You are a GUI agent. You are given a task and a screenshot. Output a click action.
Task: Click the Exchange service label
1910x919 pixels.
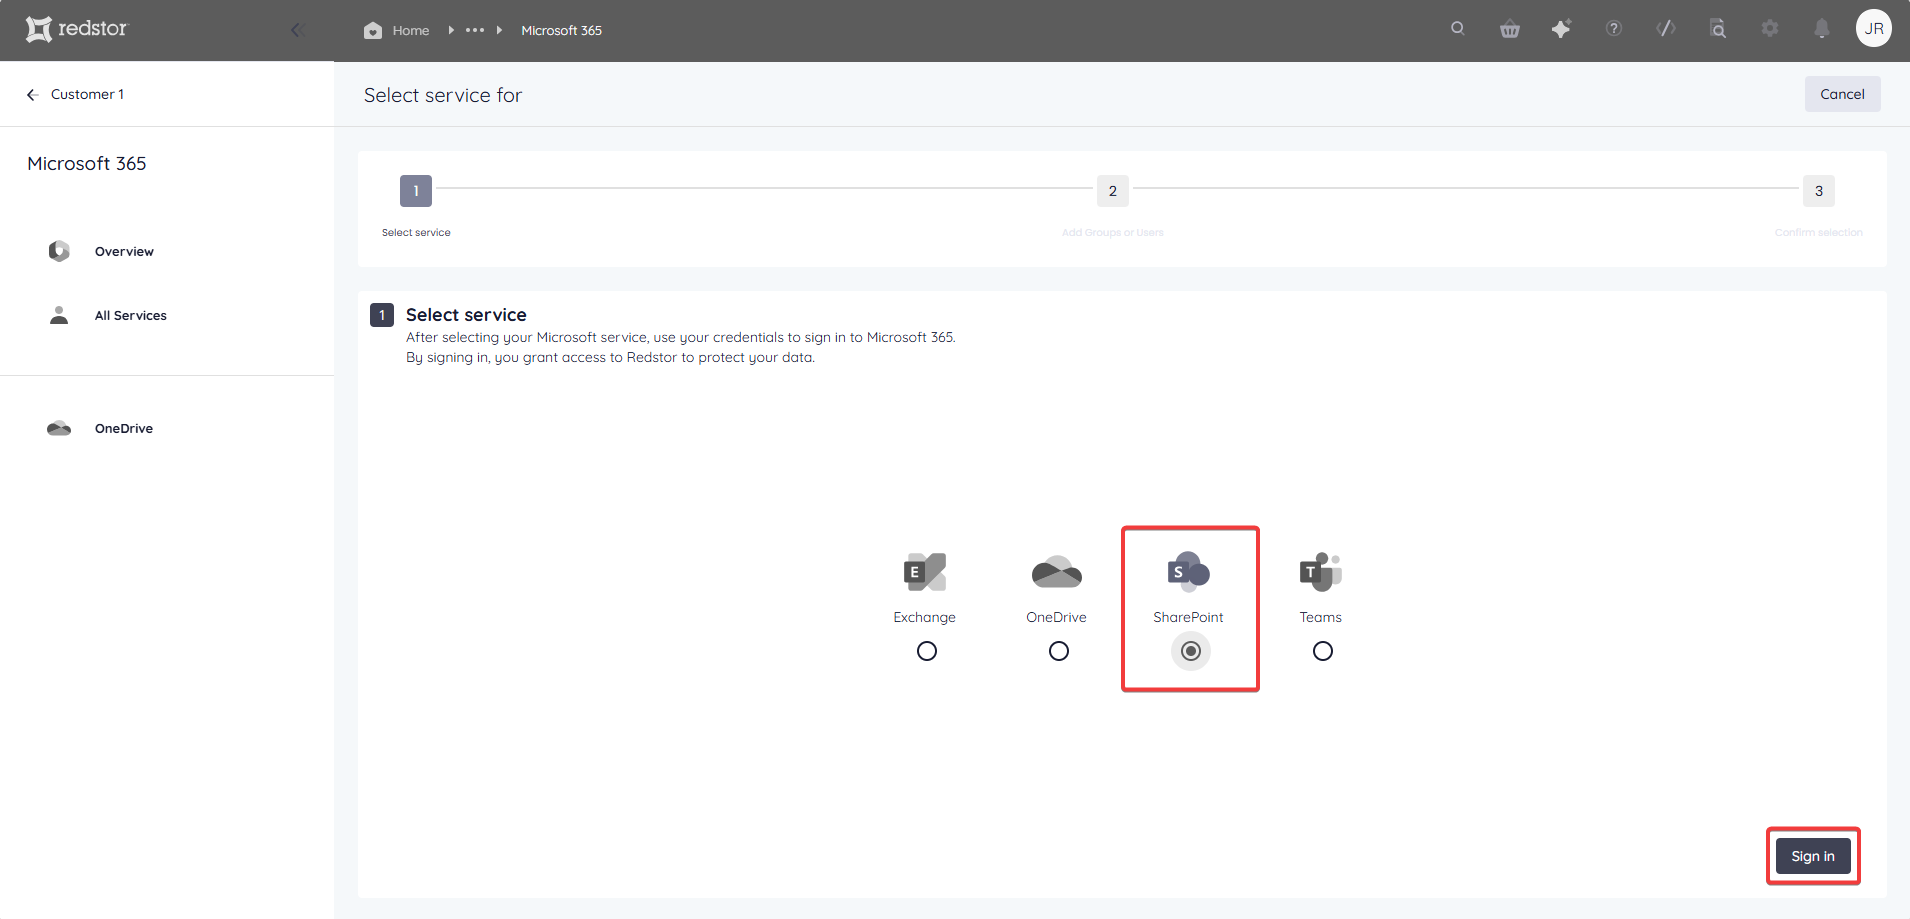point(925,618)
